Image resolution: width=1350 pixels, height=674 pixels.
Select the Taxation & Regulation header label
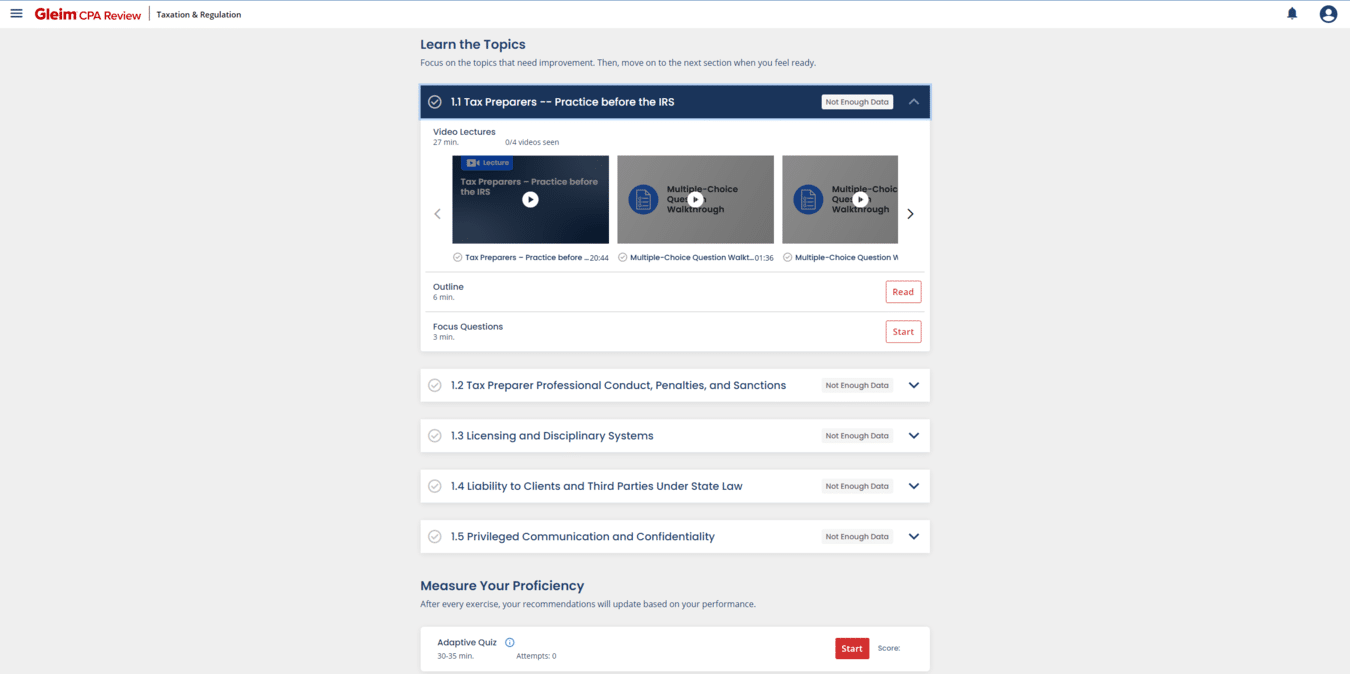pos(198,14)
